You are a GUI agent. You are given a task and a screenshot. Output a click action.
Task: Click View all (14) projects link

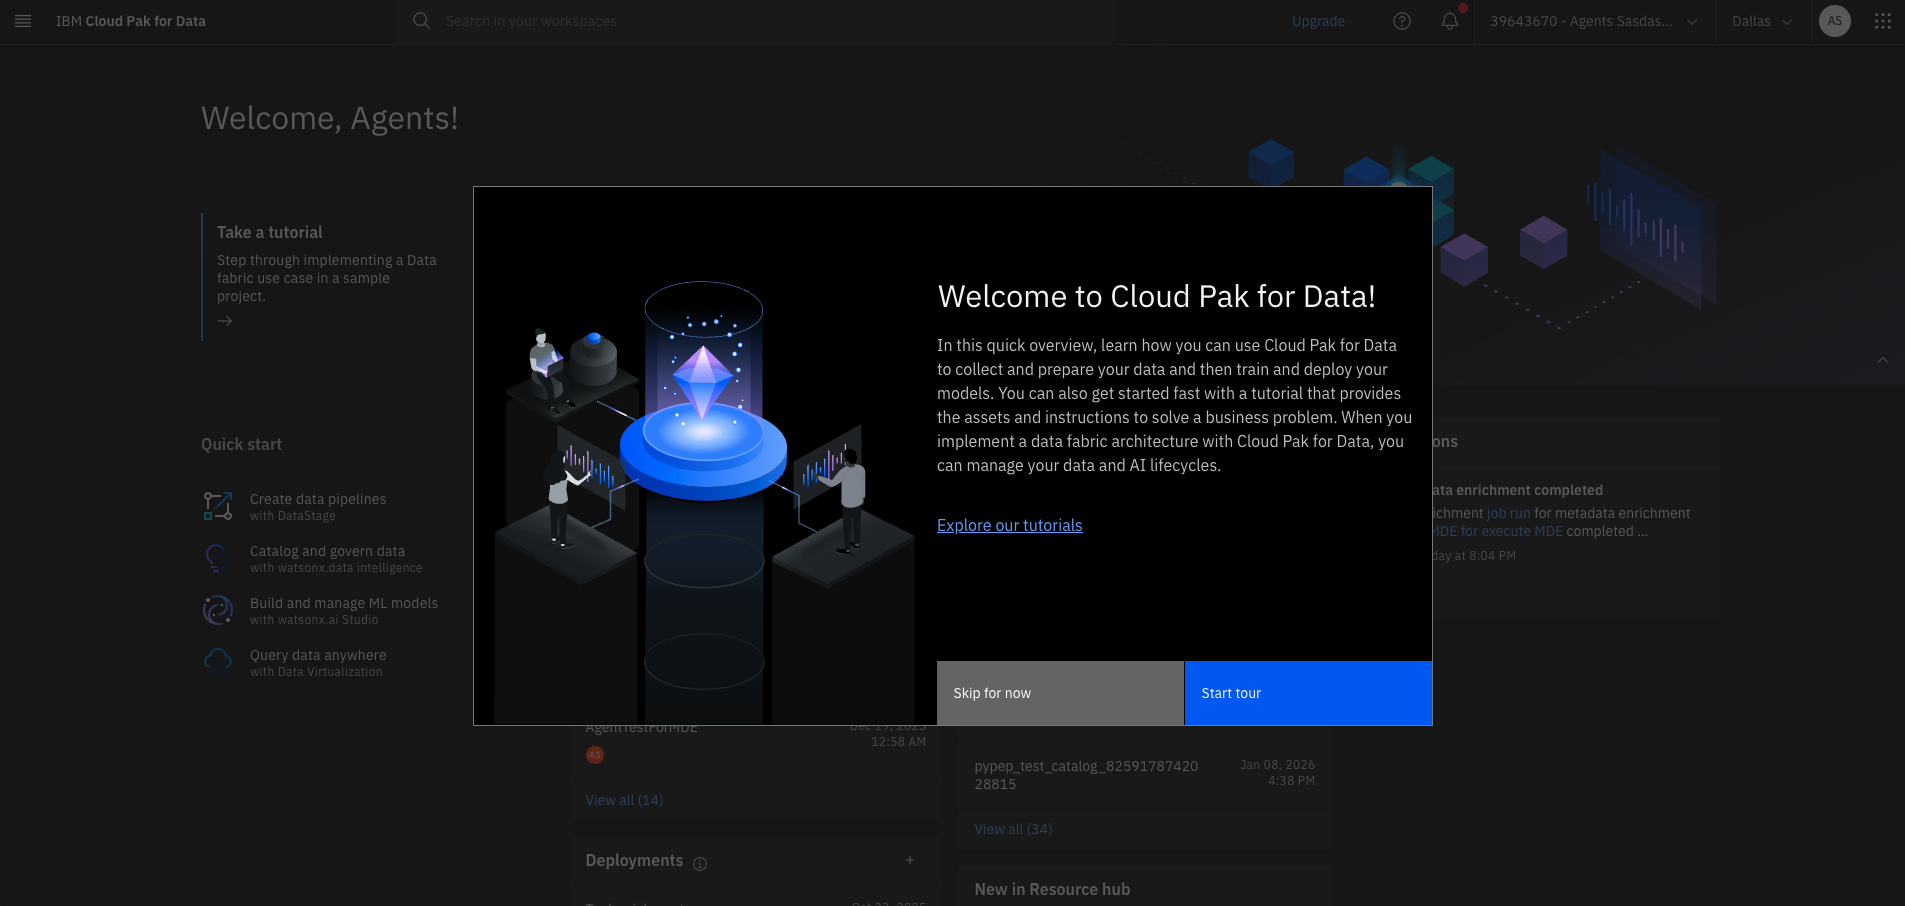624,800
